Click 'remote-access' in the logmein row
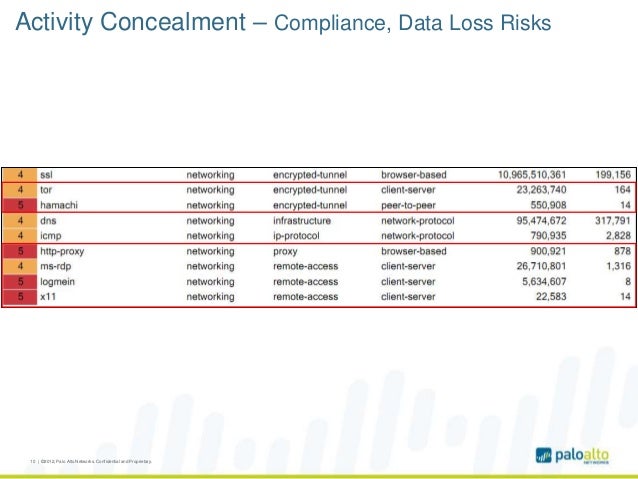 tap(306, 282)
